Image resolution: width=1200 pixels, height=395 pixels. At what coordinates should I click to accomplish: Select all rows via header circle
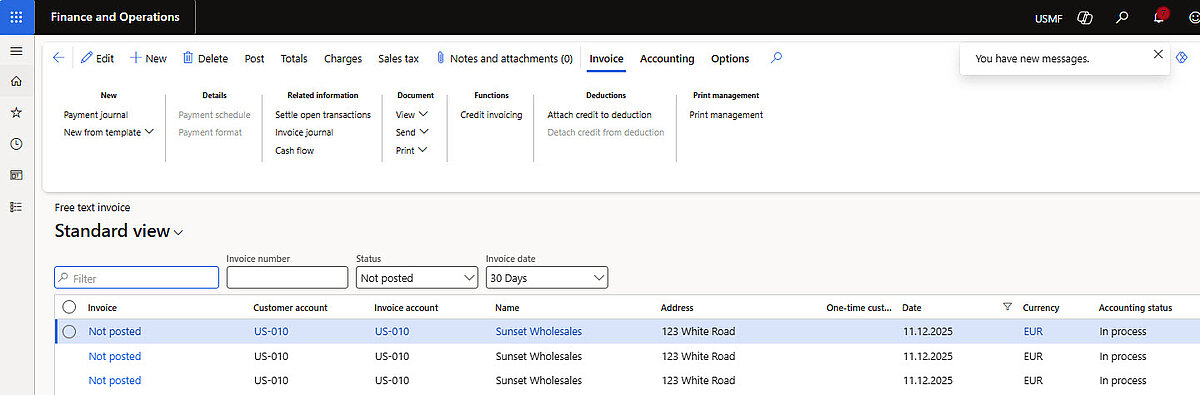click(x=69, y=307)
